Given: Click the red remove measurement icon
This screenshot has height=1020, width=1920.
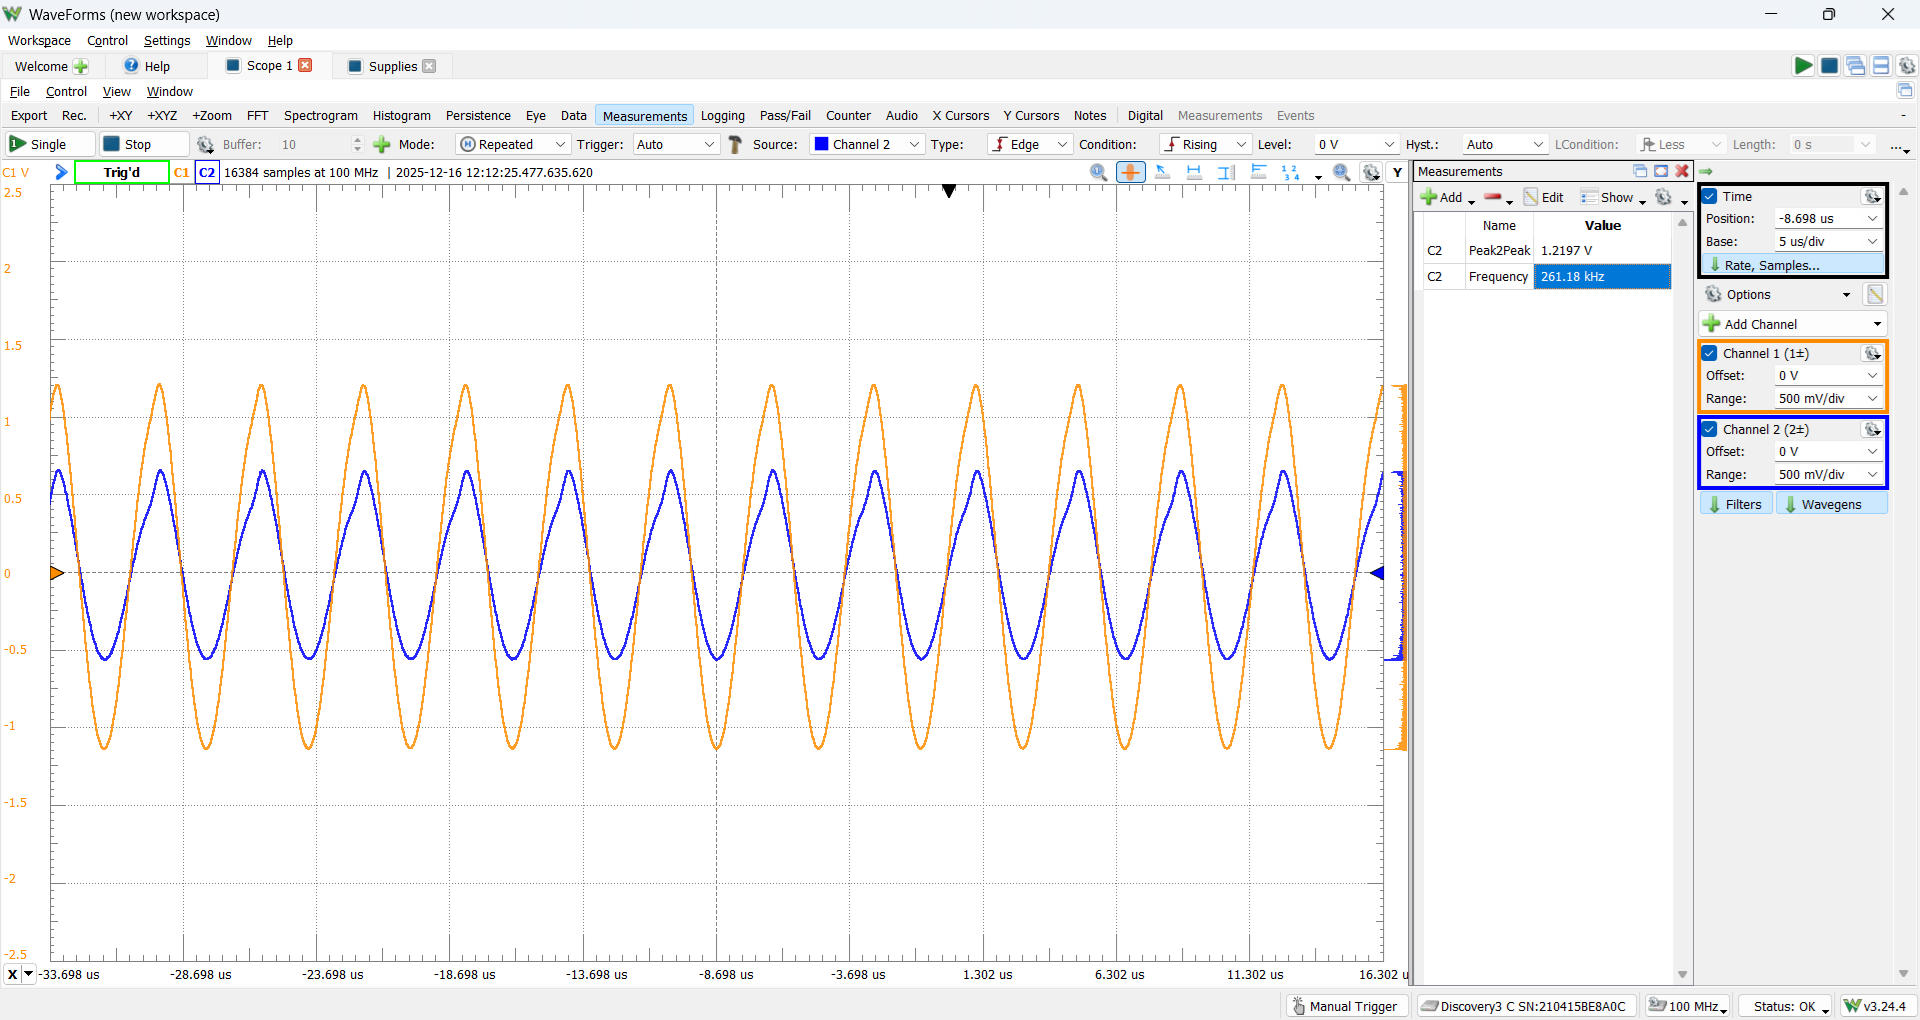Looking at the screenshot, I should point(1493,197).
